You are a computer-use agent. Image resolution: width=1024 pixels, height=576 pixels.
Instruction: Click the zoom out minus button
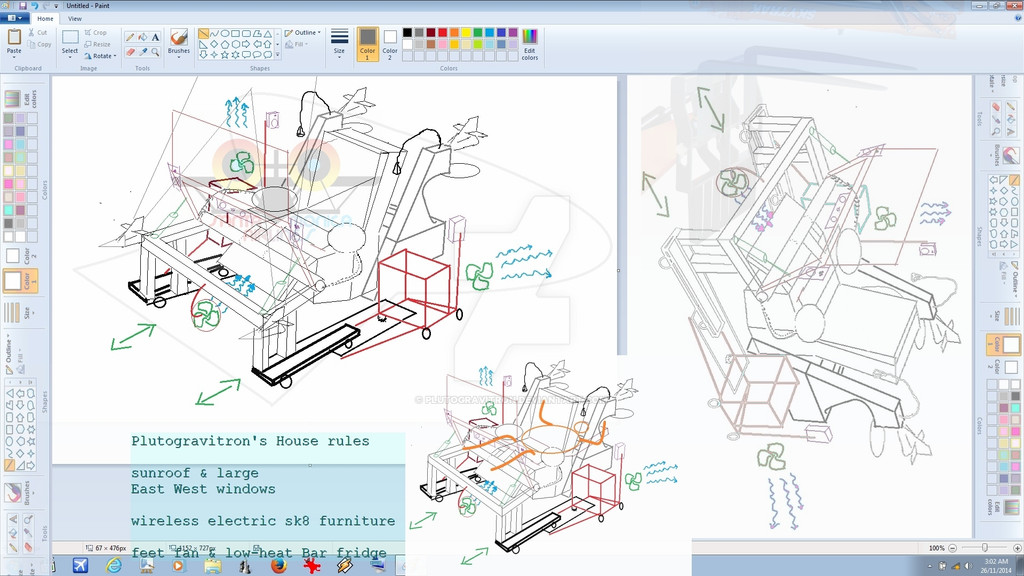952,548
